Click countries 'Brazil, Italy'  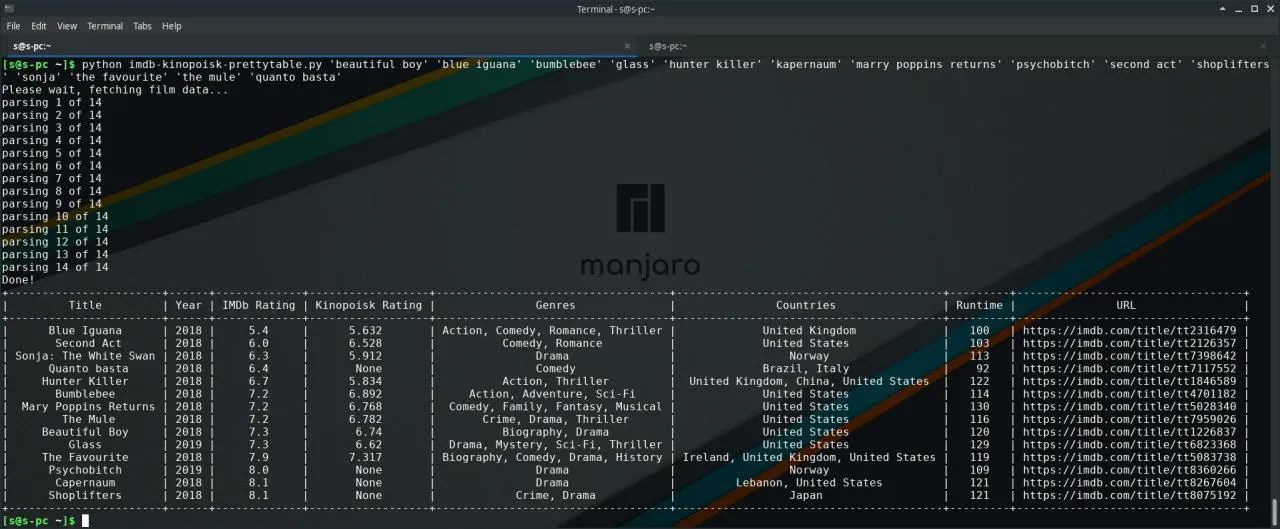(806, 369)
